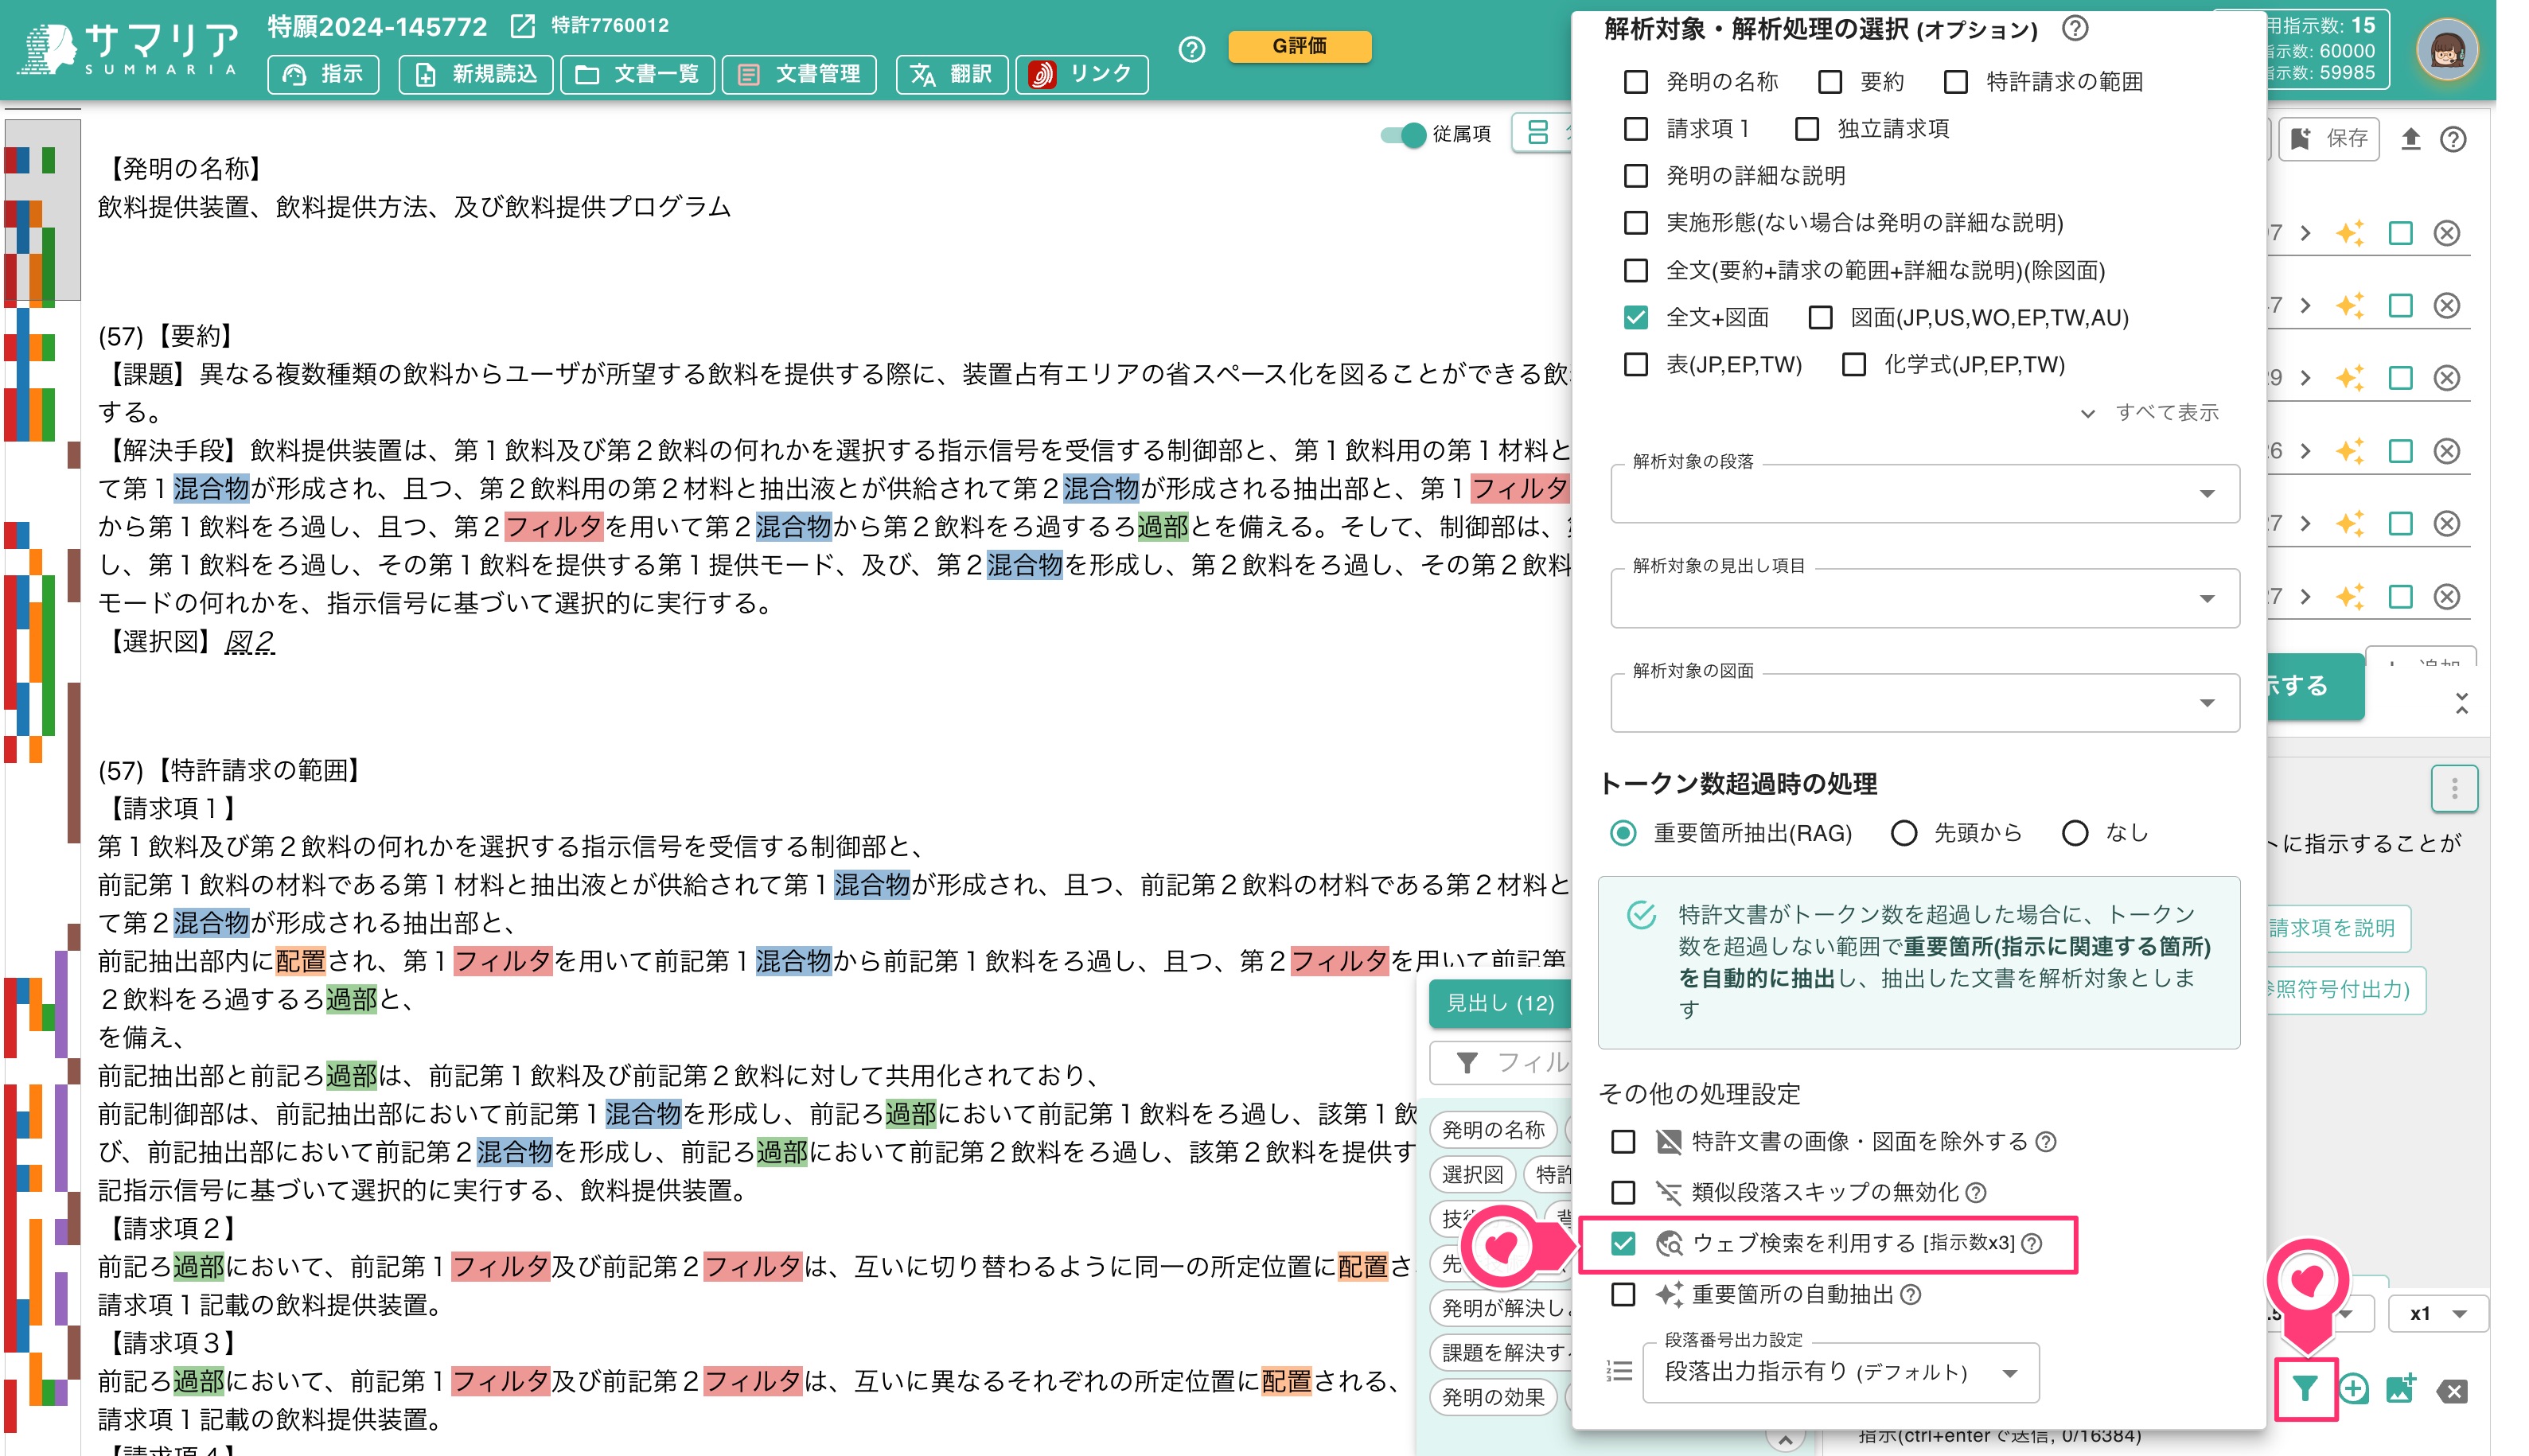Uncheck ウェブ検索を利用する checkbox

[x=1623, y=1243]
